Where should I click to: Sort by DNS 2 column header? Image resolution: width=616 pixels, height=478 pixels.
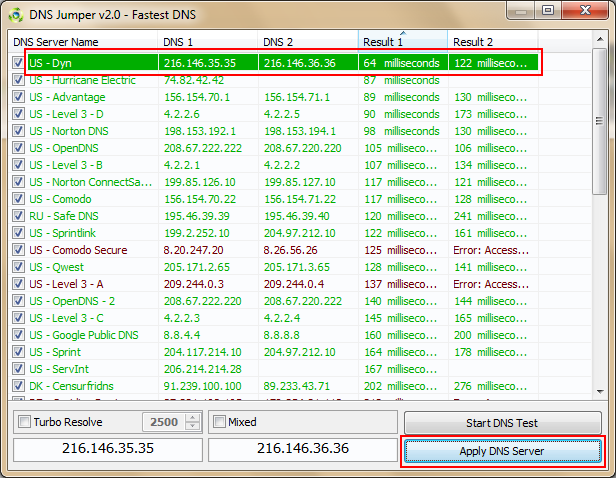coord(308,42)
